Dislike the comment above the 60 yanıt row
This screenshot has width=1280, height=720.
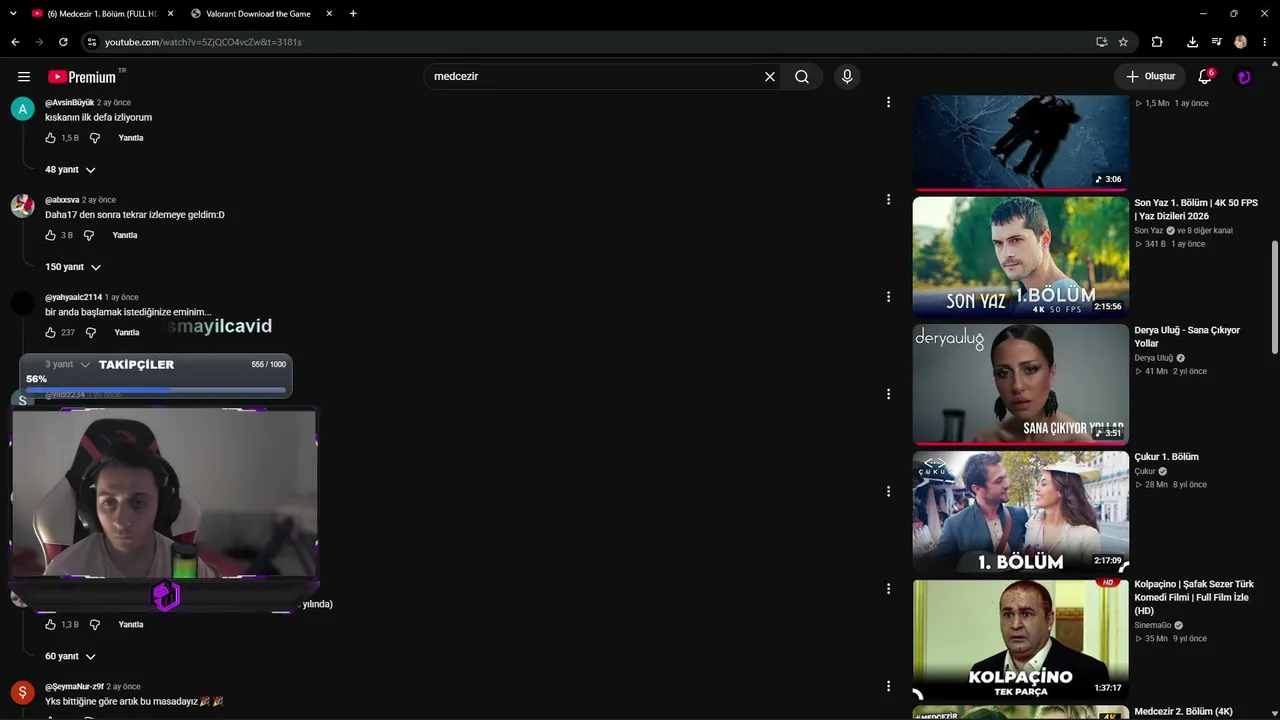pyautogui.click(x=95, y=624)
